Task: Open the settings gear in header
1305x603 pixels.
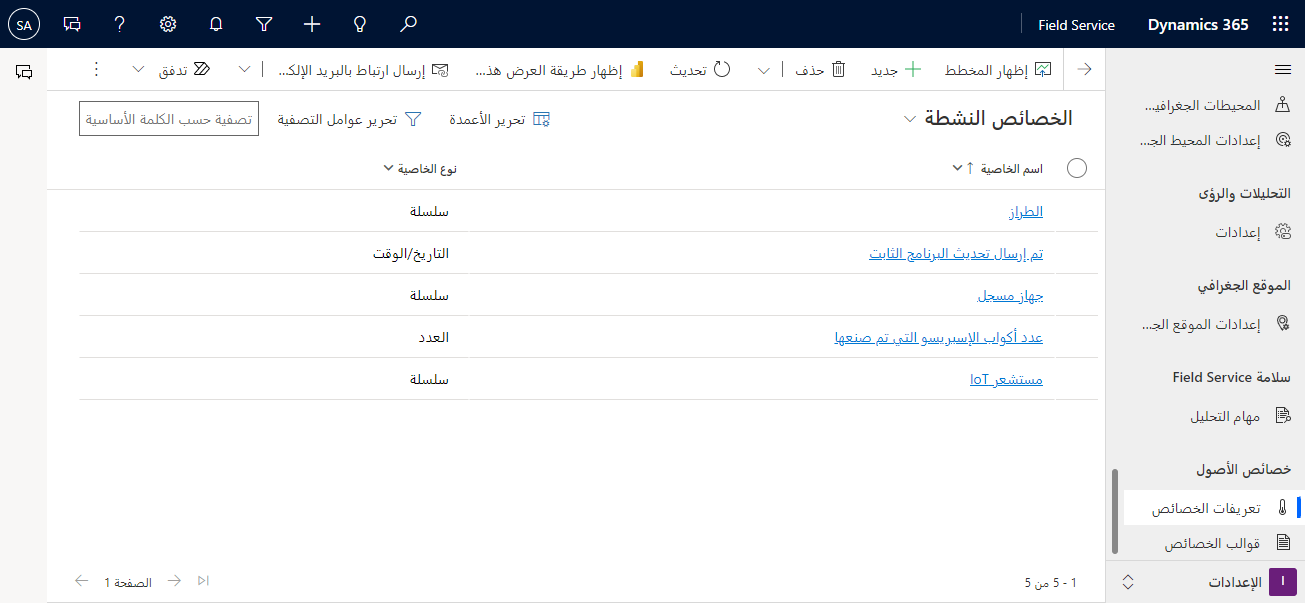Action: click(168, 24)
